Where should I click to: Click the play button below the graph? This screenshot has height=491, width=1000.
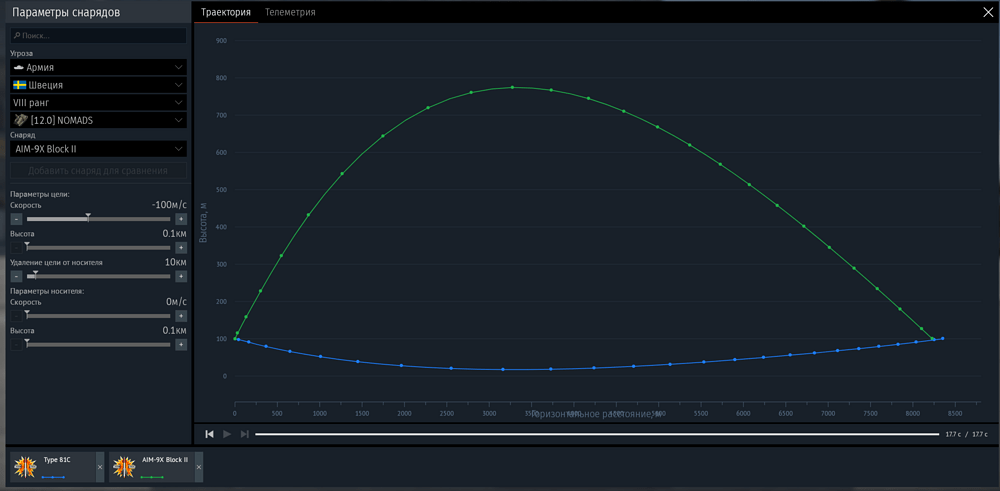227,434
